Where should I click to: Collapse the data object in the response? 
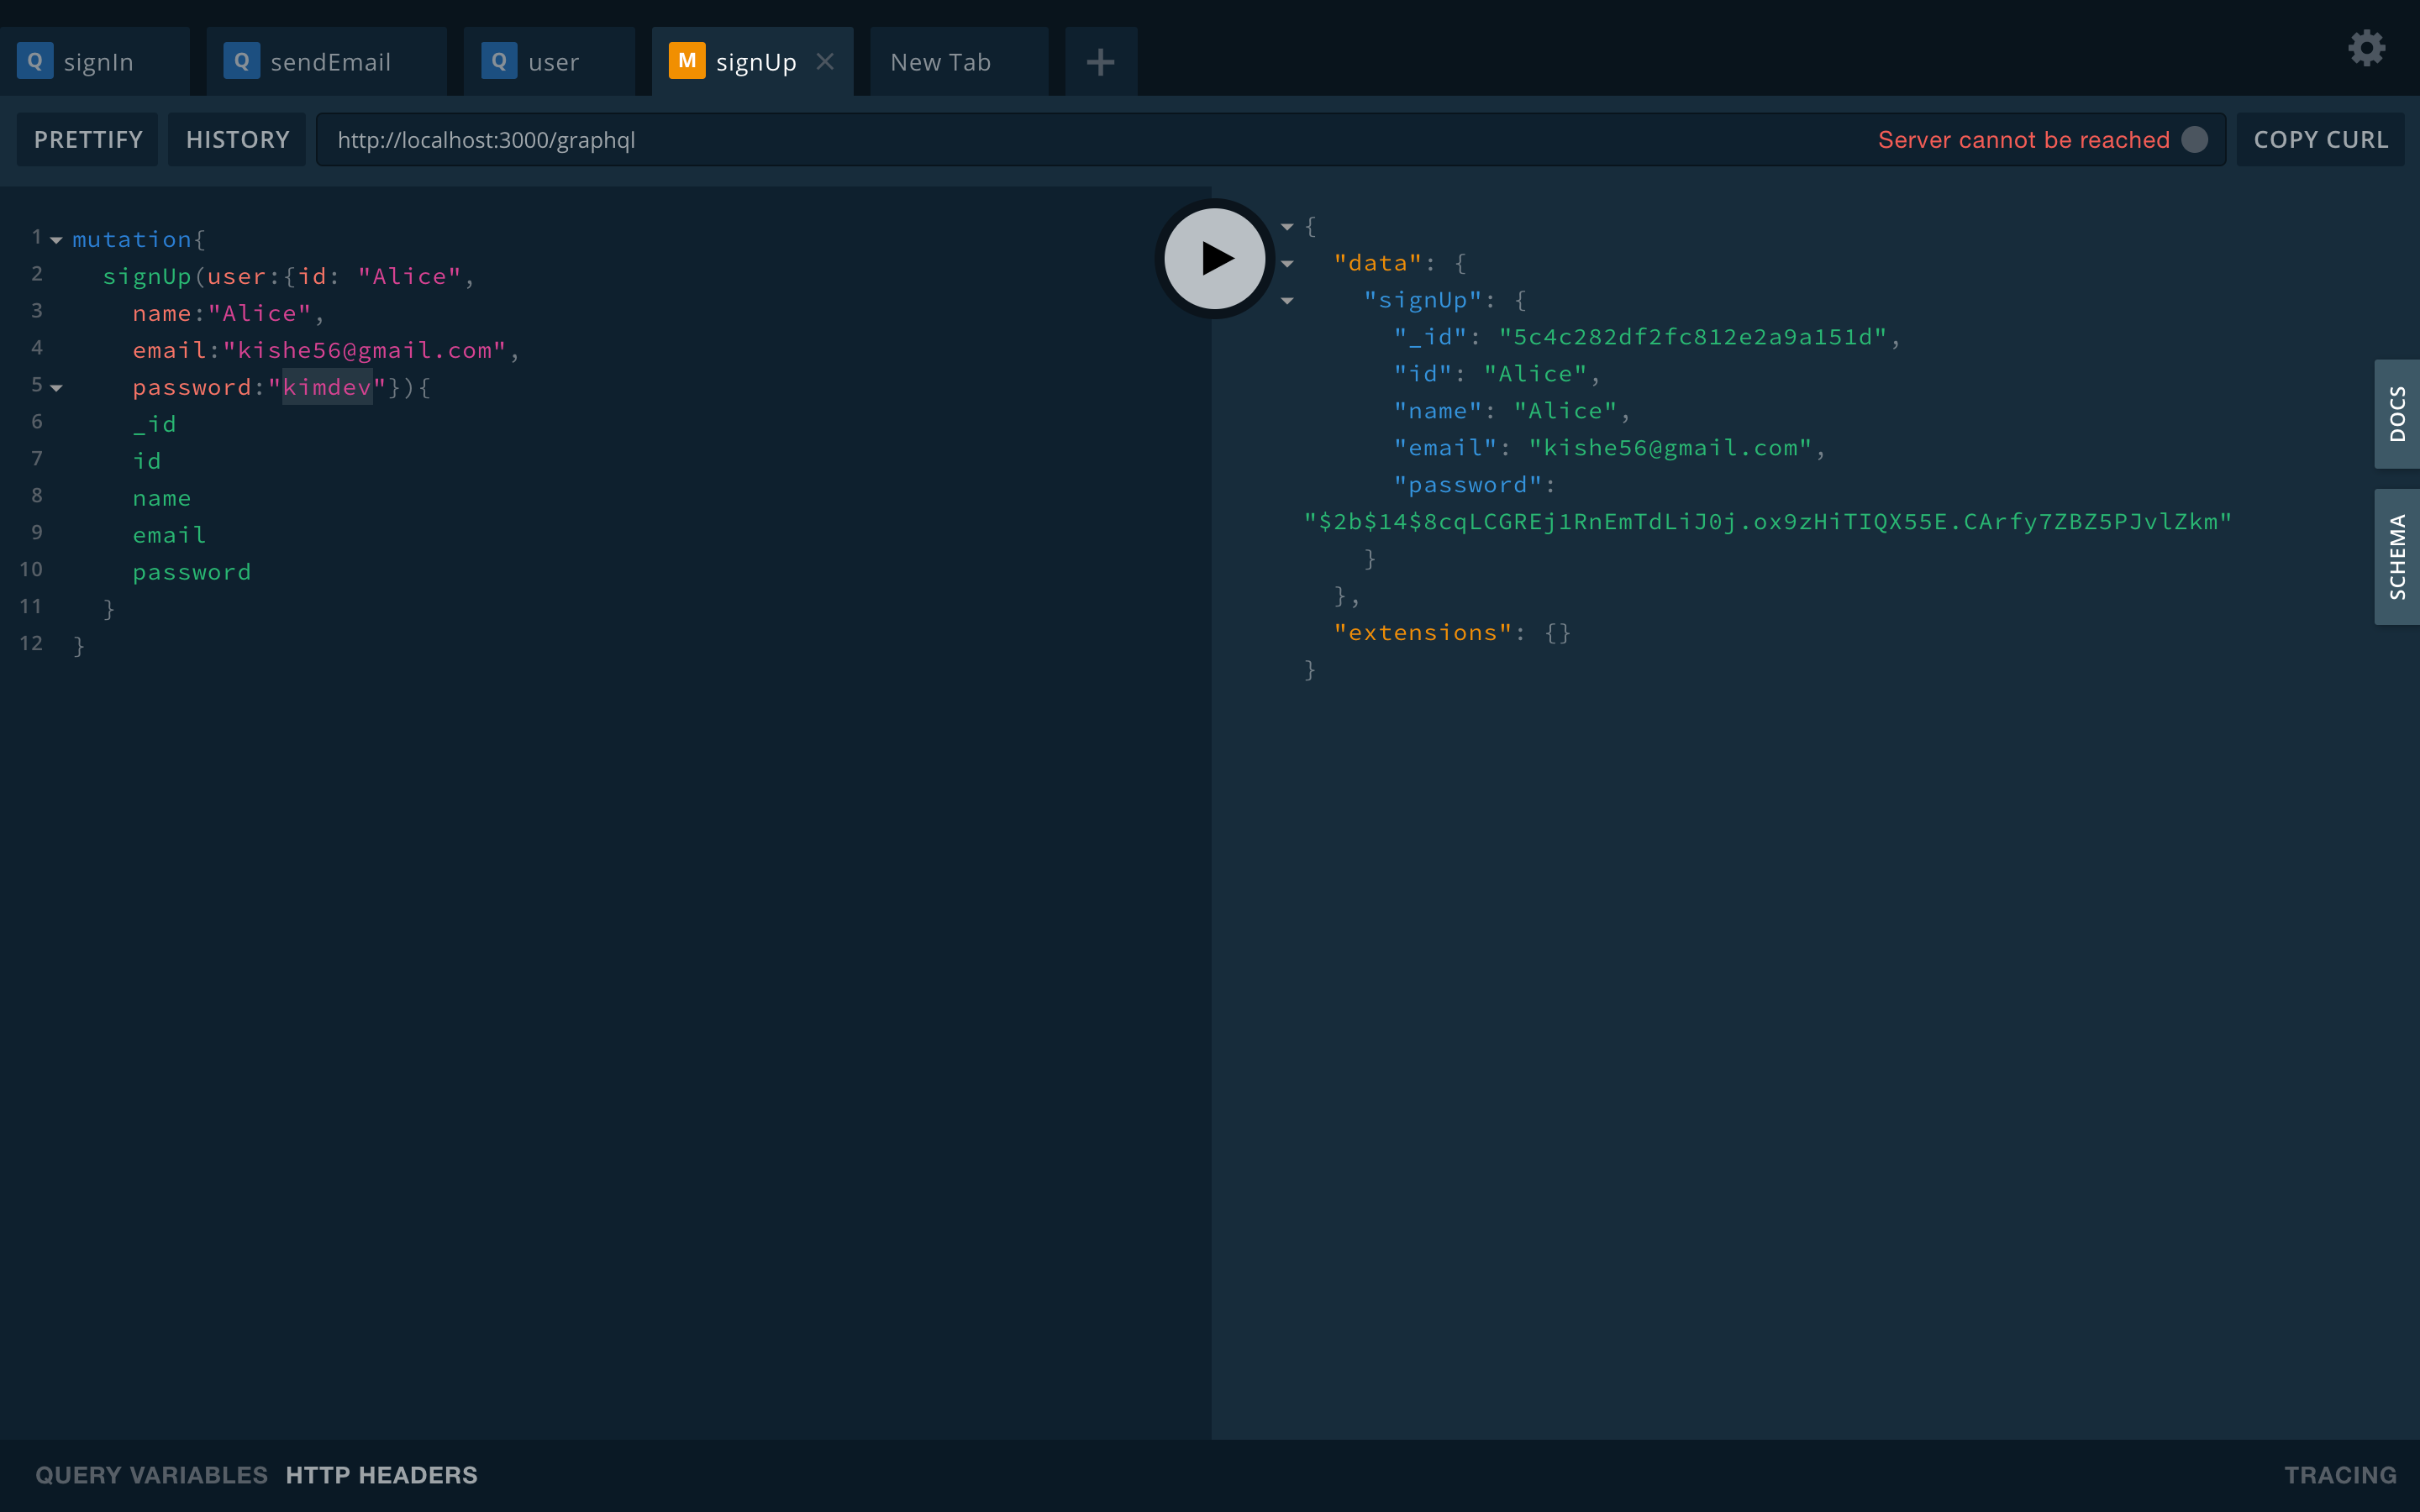pos(1288,263)
